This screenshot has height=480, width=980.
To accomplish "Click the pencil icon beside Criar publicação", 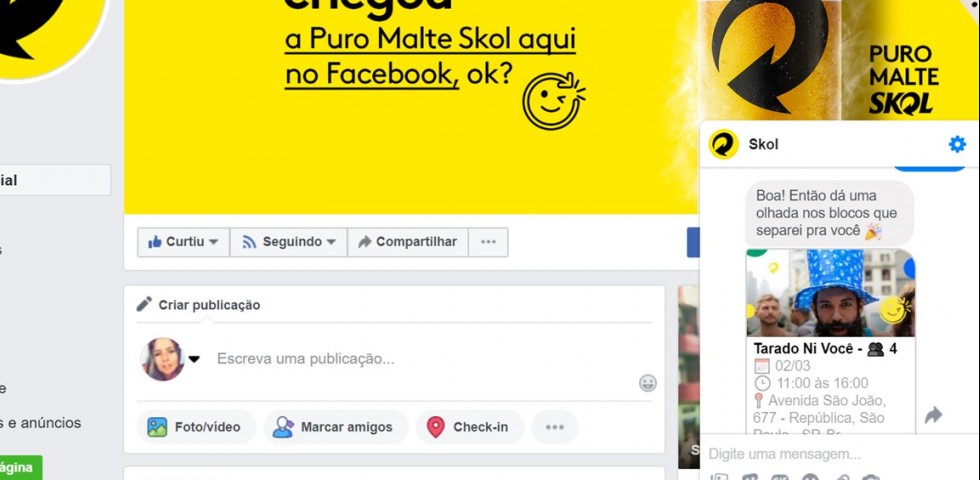I will point(144,304).
